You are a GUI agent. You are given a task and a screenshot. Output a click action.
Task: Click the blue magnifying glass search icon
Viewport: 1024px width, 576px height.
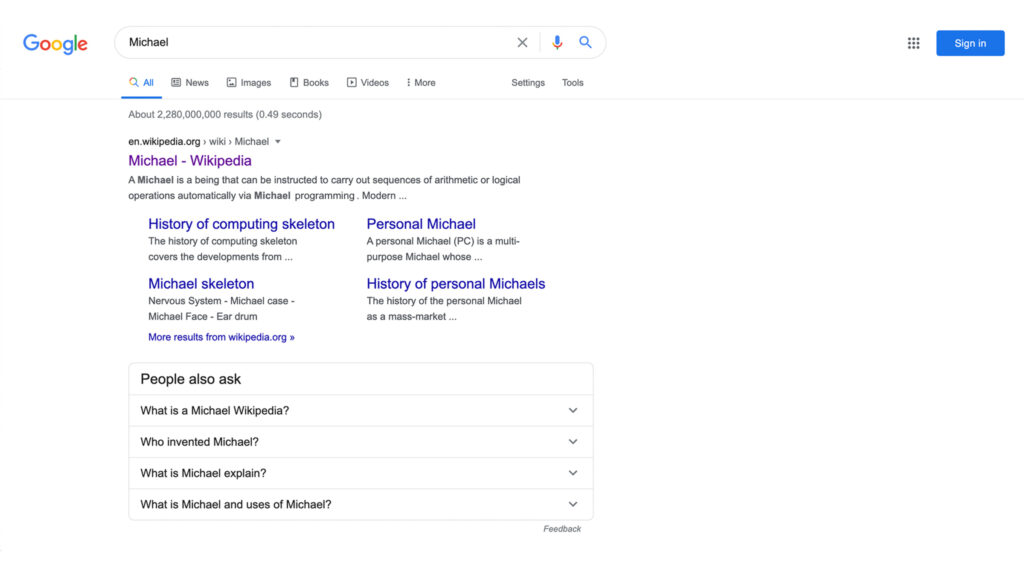pos(586,43)
